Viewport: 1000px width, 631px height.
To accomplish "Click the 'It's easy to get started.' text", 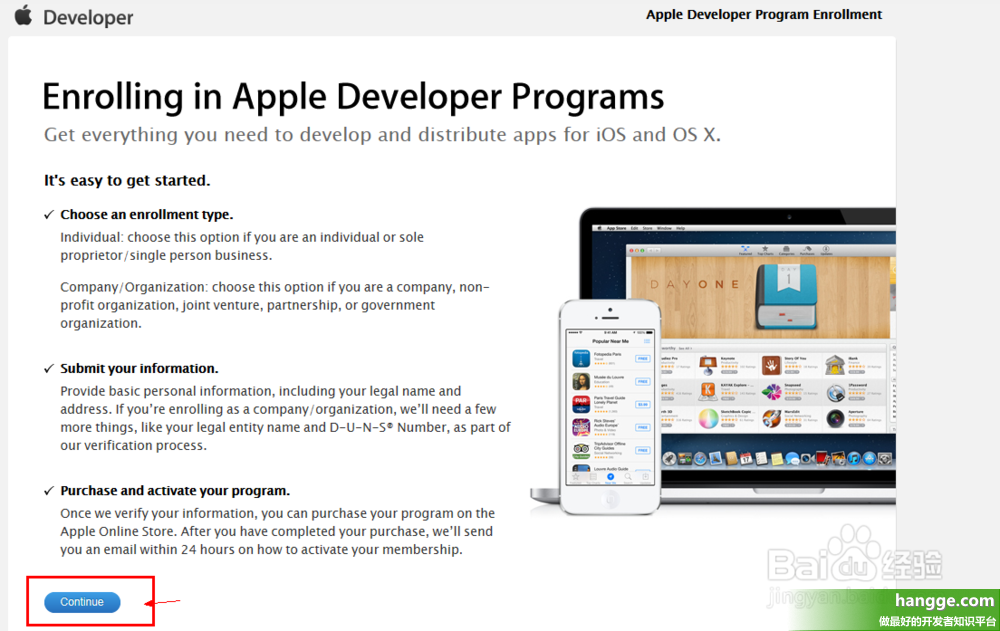I will (127, 181).
